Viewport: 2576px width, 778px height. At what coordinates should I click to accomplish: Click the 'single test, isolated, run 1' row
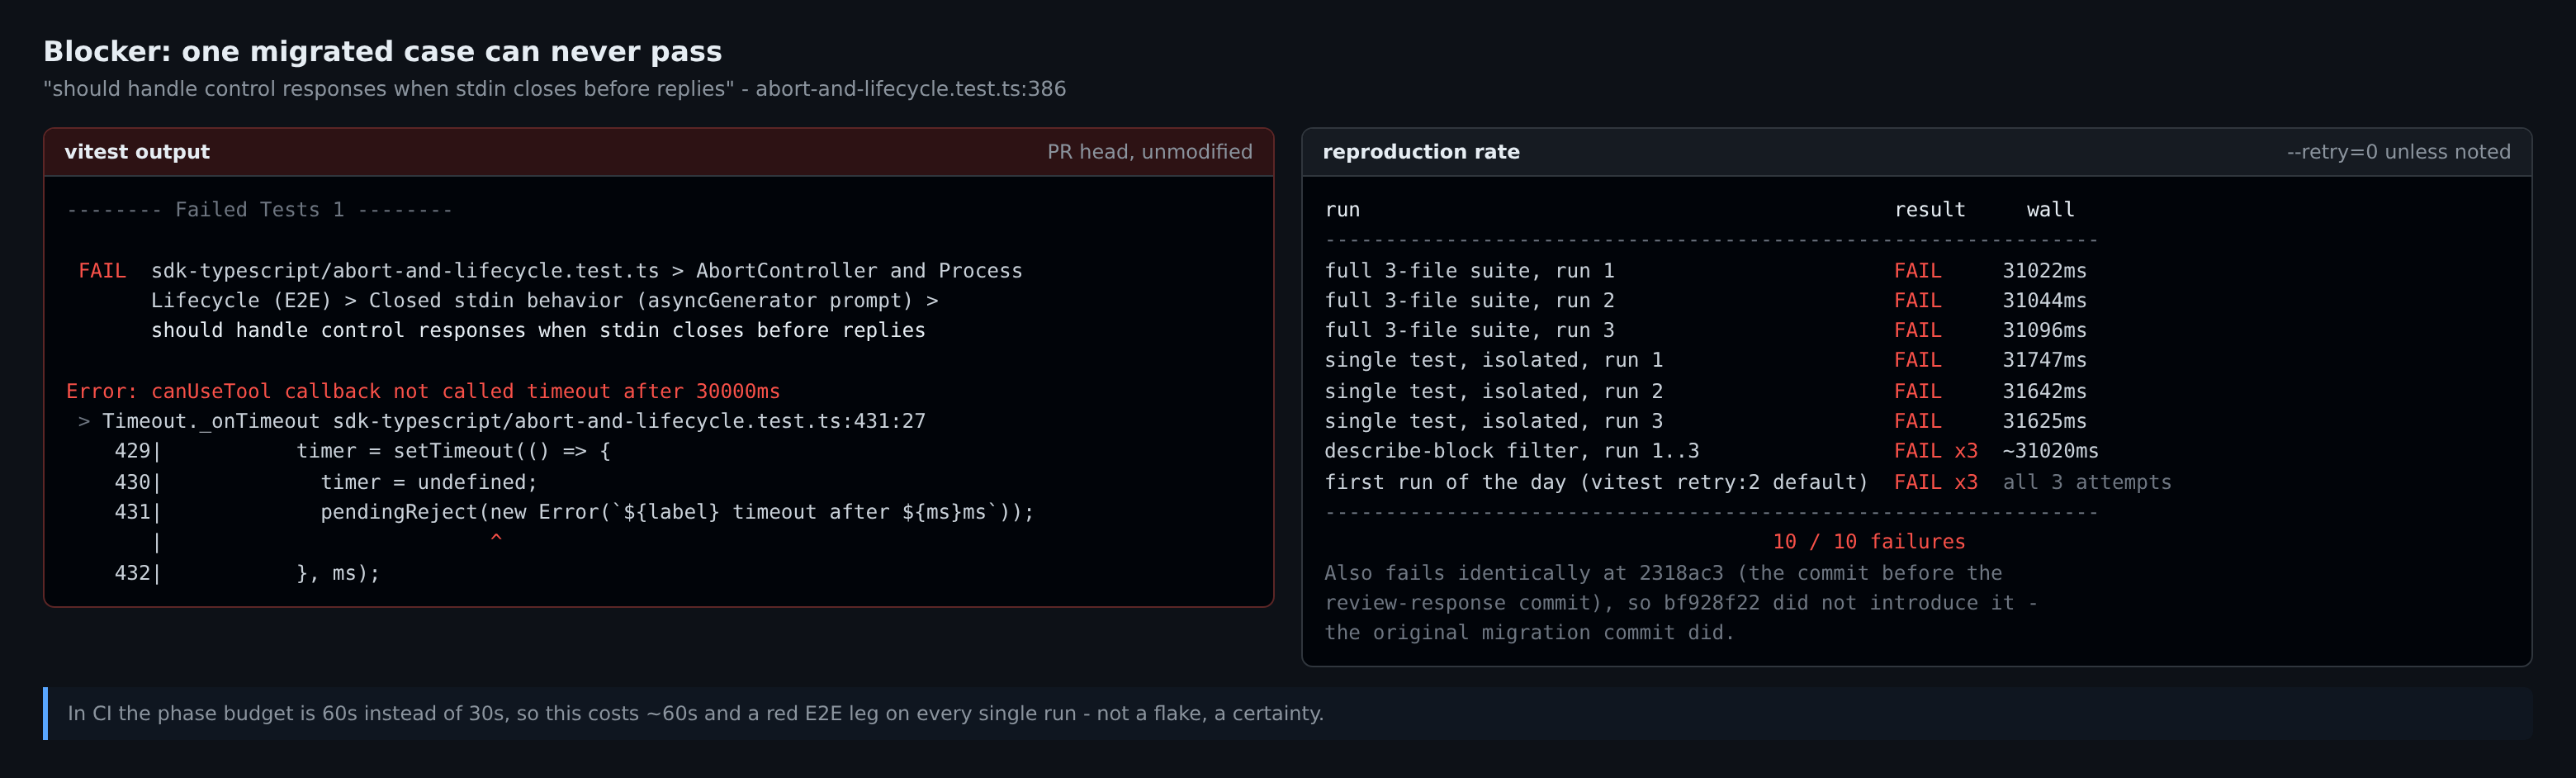point(1706,360)
